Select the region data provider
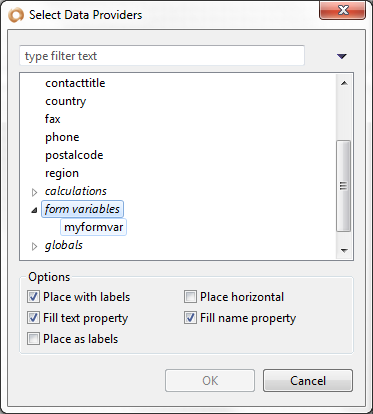The width and height of the screenshot is (373, 414). tap(62, 173)
